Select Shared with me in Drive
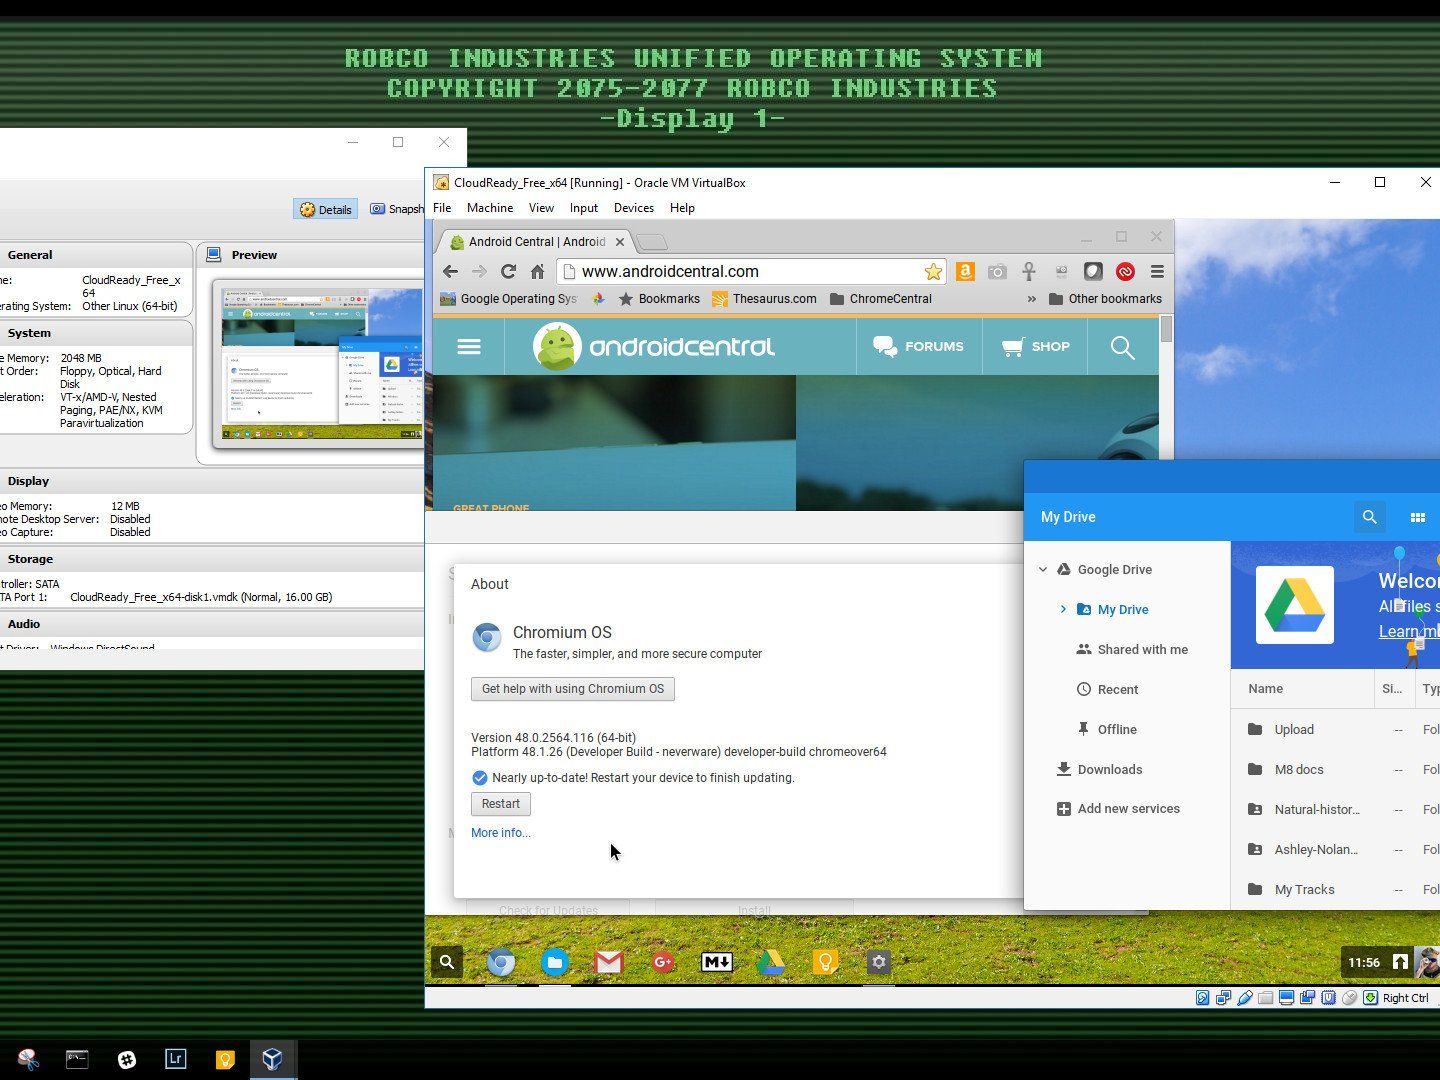The width and height of the screenshot is (1440, 1080). [1142, 649]
